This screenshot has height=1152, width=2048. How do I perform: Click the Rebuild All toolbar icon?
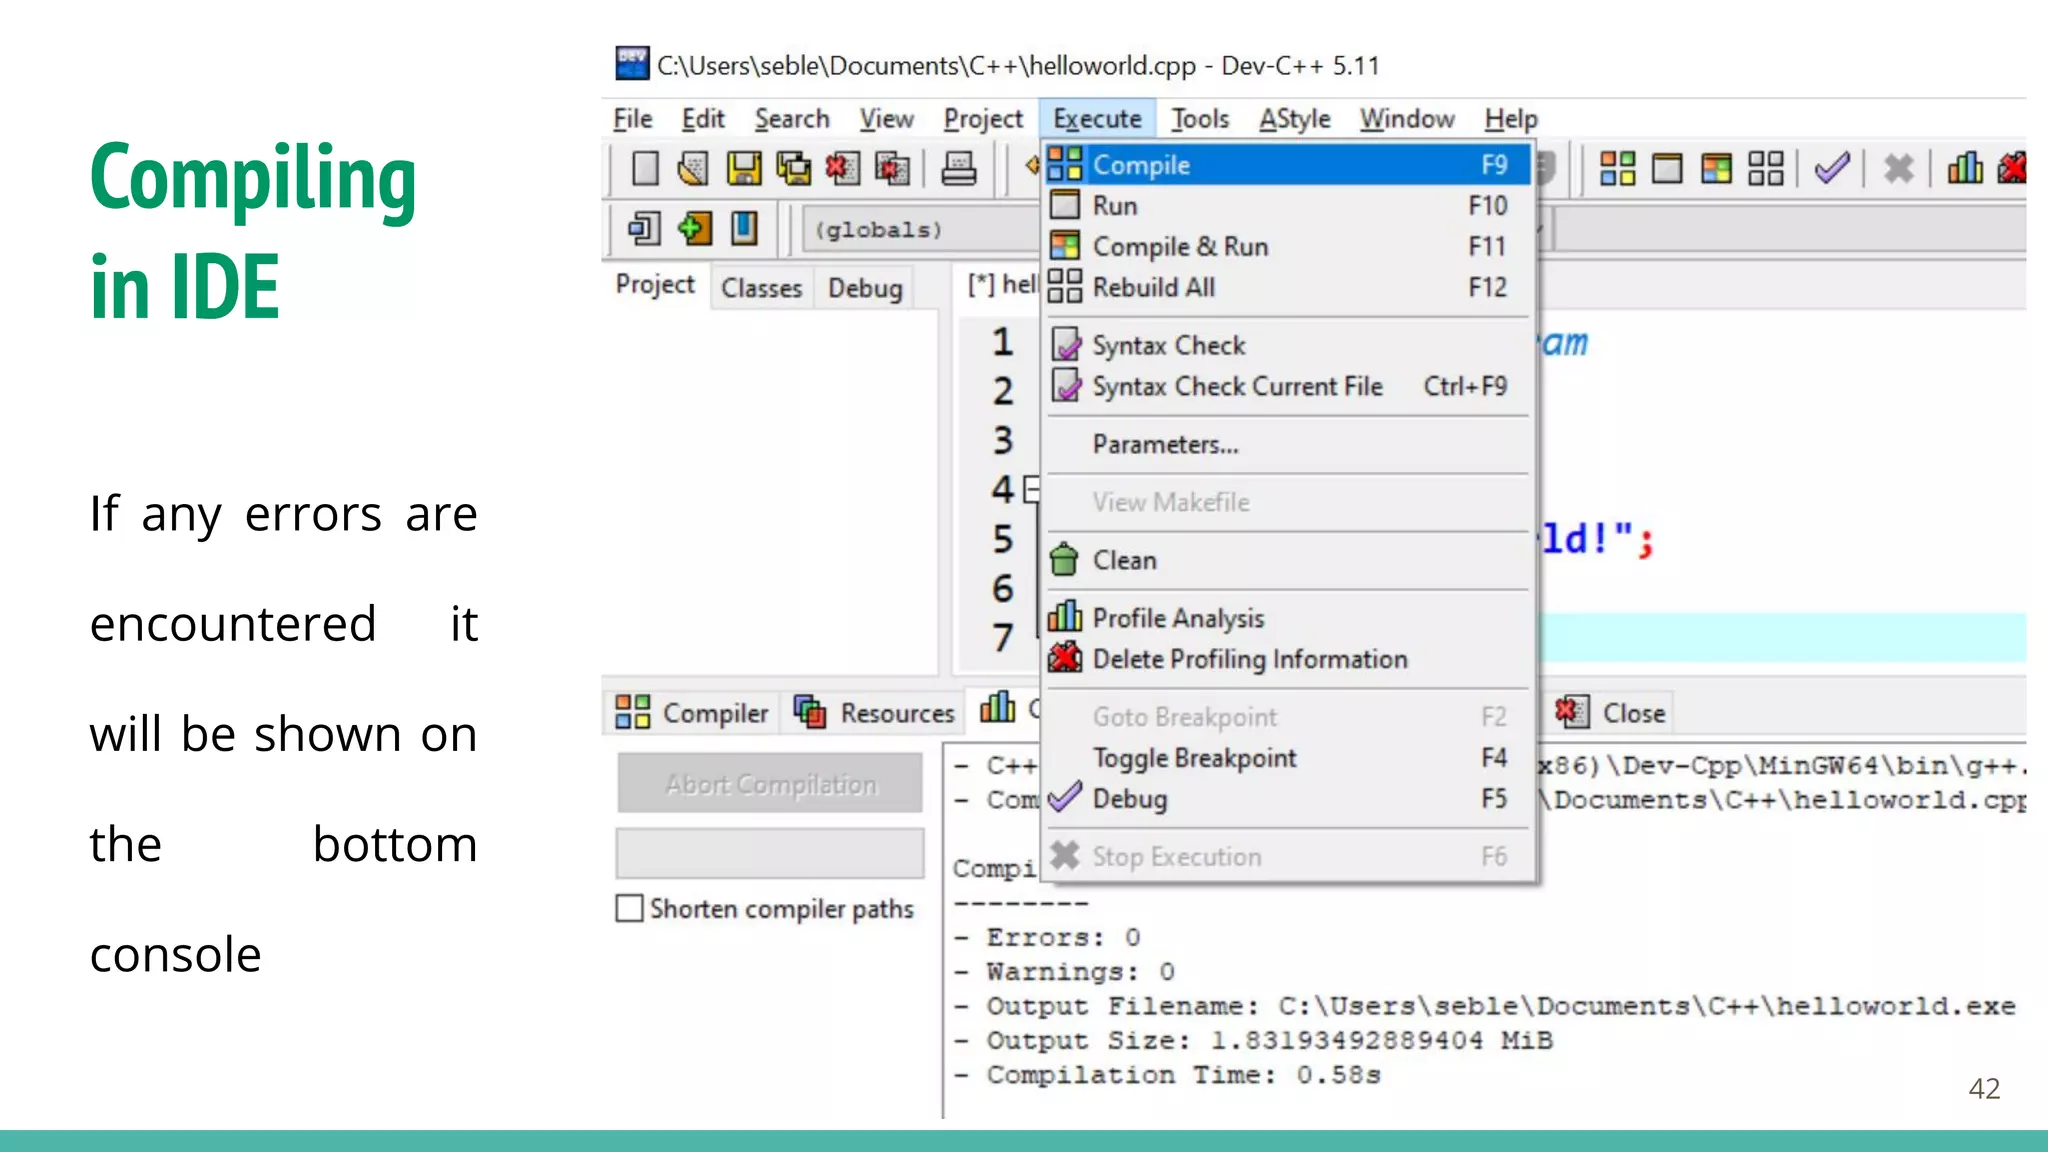(x=1766, y=168)
